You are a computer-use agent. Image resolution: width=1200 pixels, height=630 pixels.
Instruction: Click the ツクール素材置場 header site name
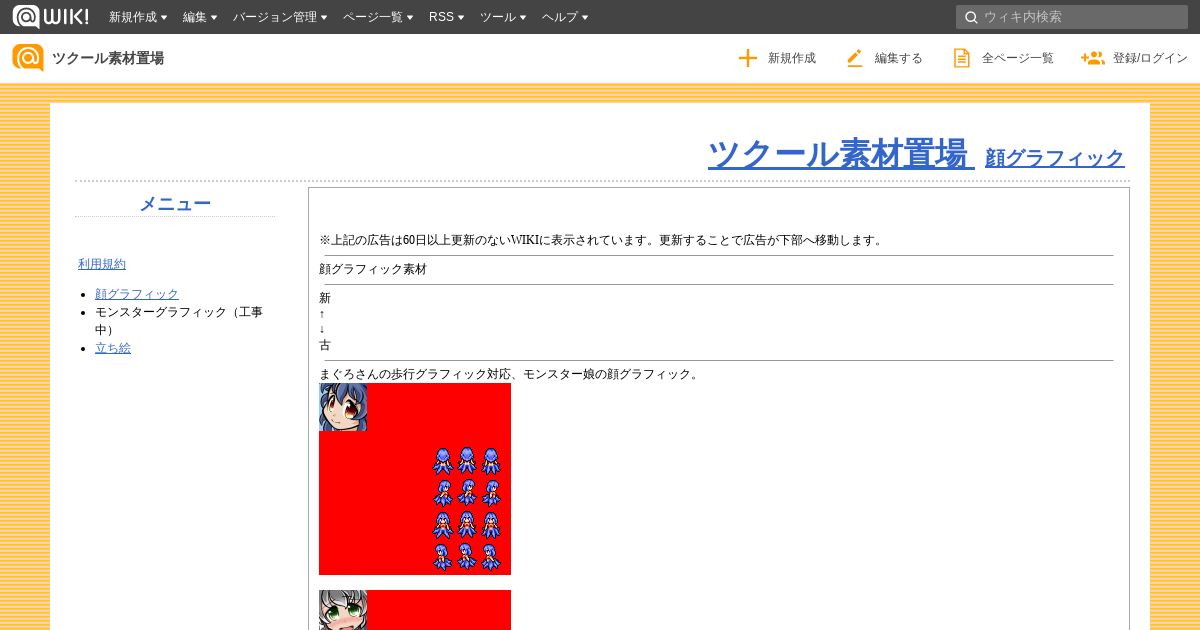point(108,58)
